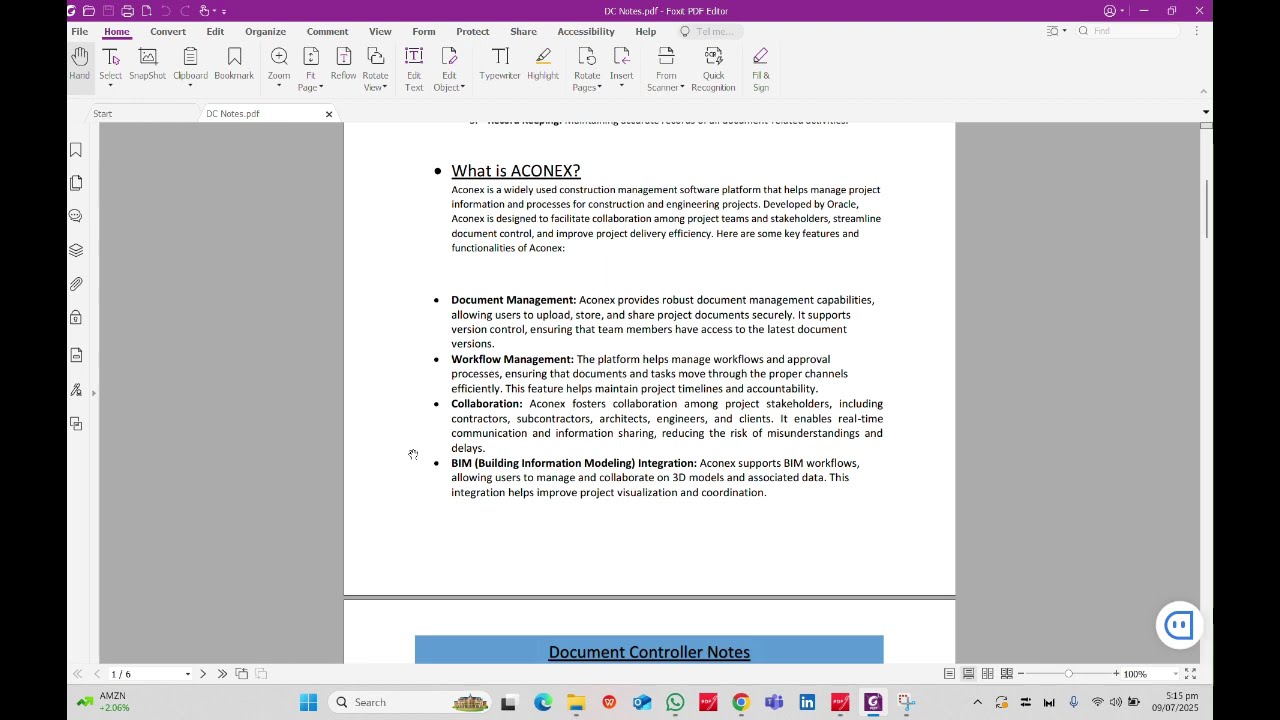The image size is (1280, 720).
Task: Click the Fullscreen icon in status bar
Action: (x=1190, y=674)
